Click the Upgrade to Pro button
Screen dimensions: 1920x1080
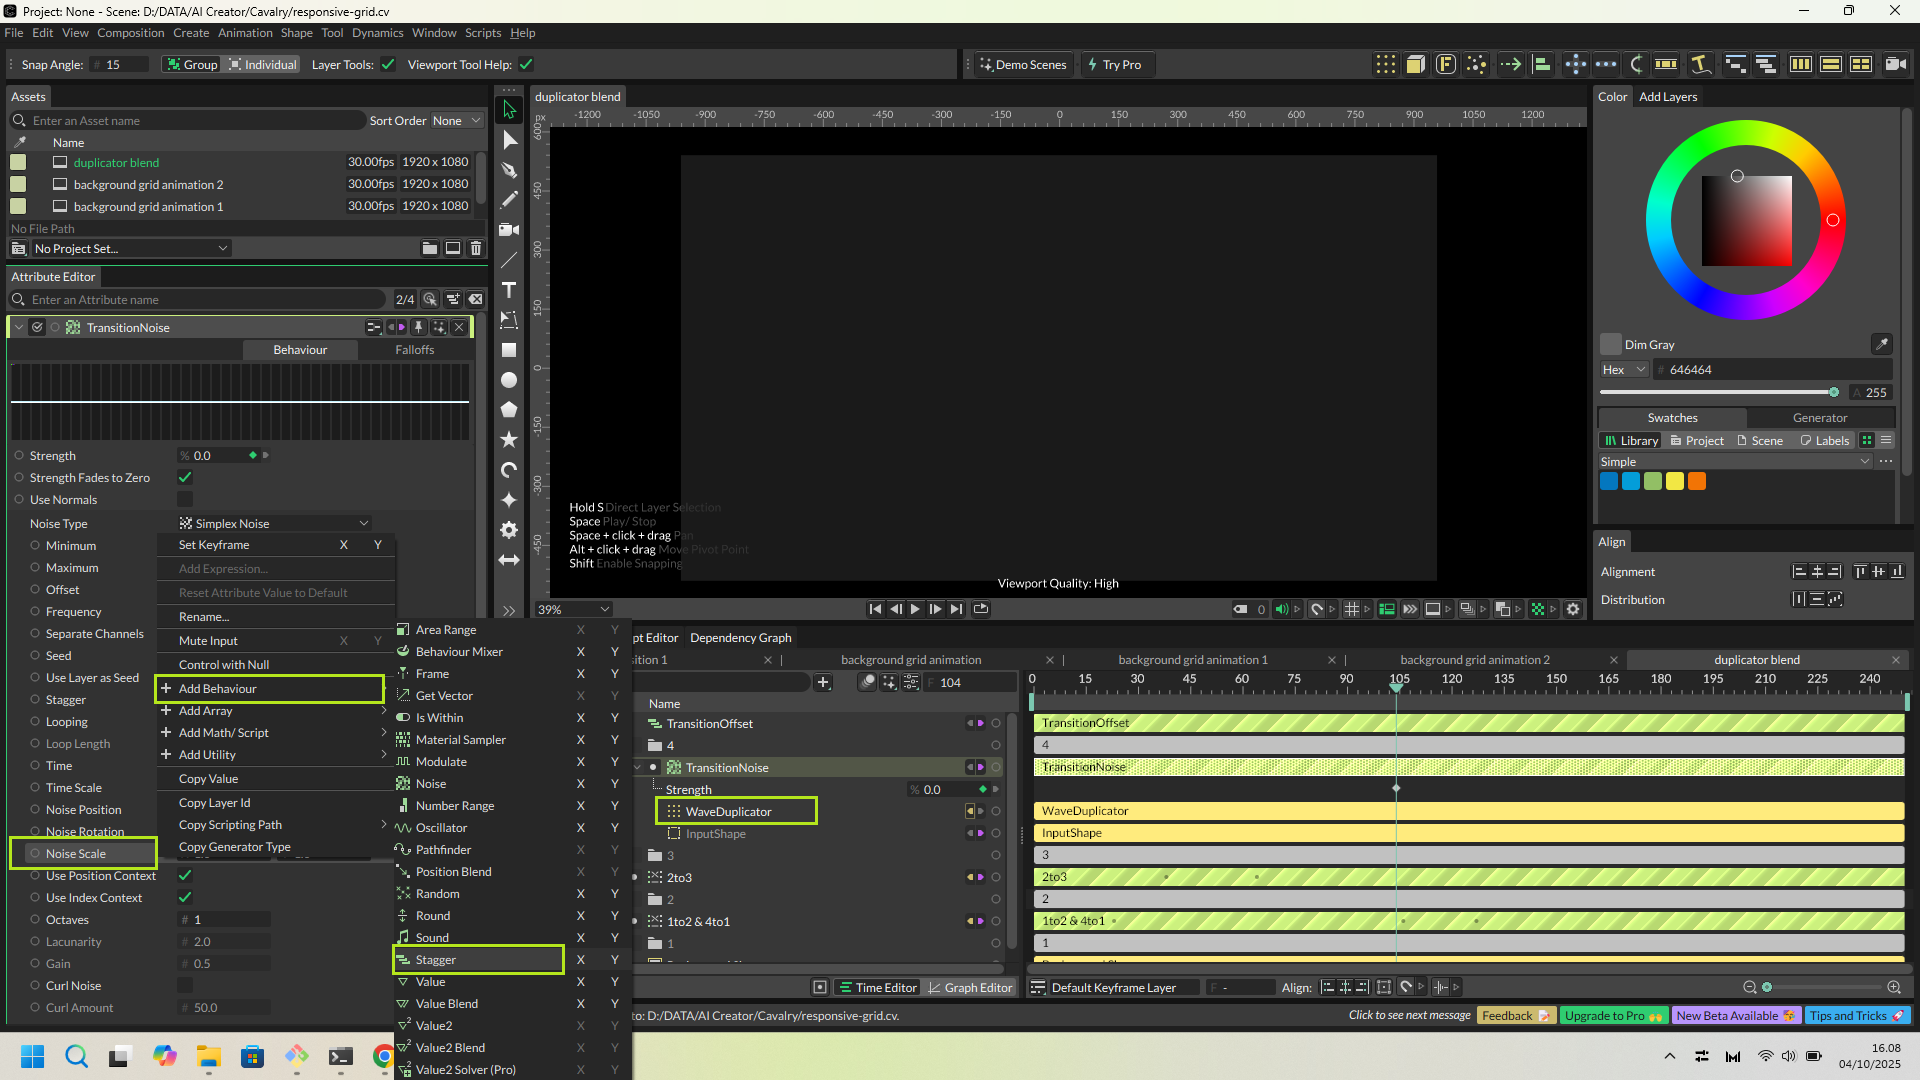tap(1613, 1015)
